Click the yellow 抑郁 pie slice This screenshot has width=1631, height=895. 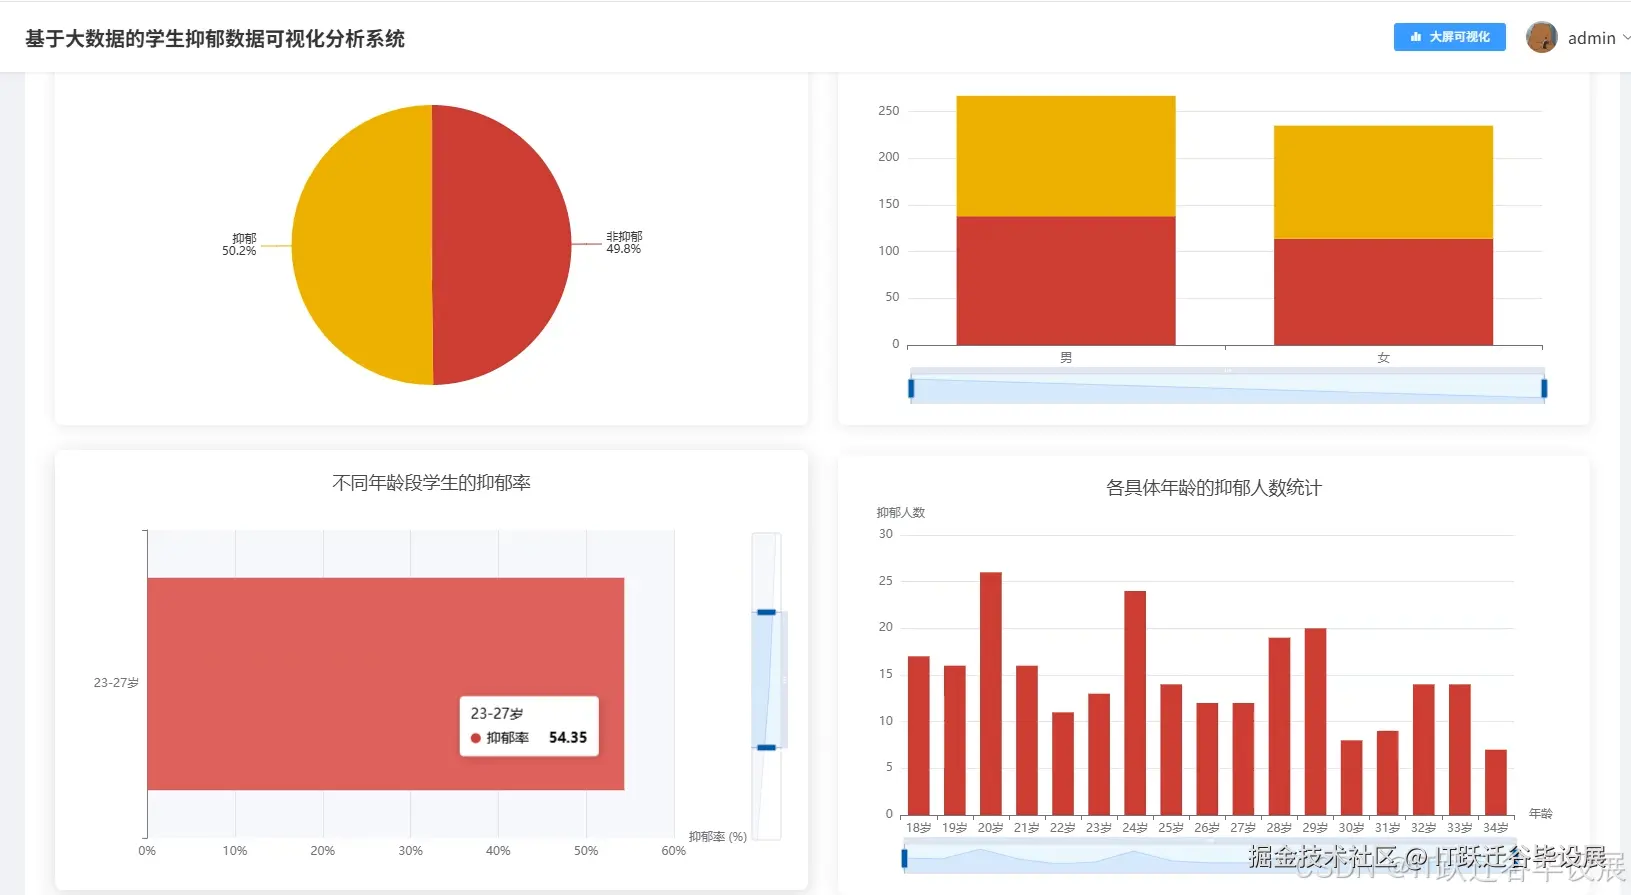pyautogui.click(x=362, y=245)
